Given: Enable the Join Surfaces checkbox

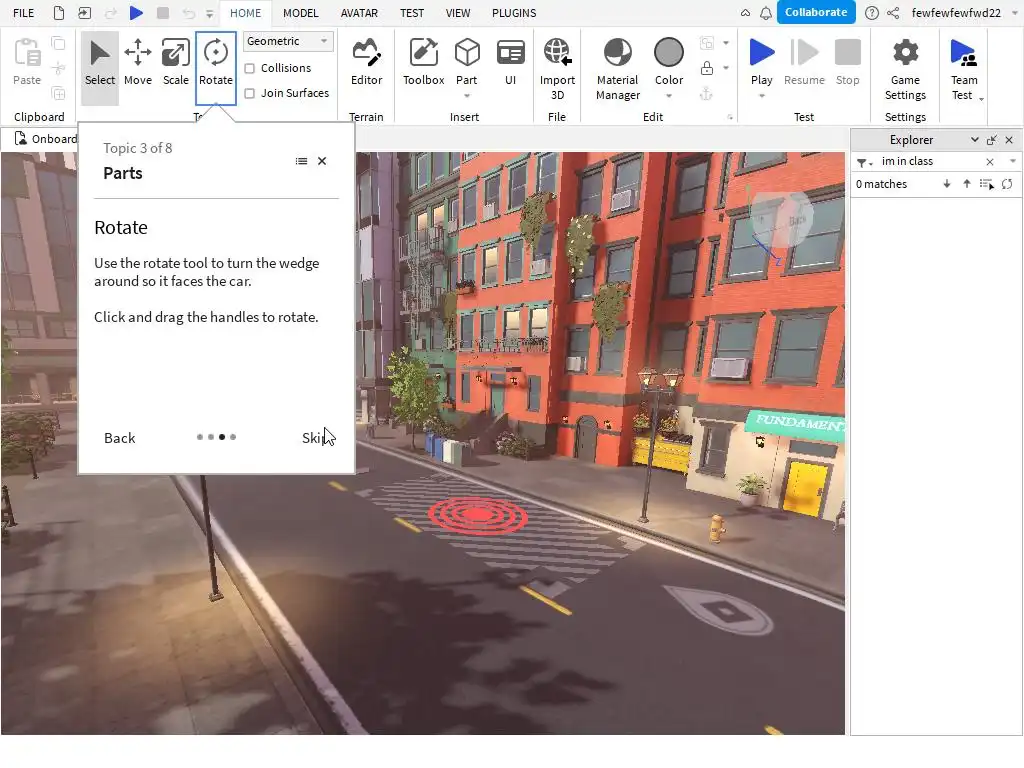Looking at the screenshot, I should tap(249, 93).
